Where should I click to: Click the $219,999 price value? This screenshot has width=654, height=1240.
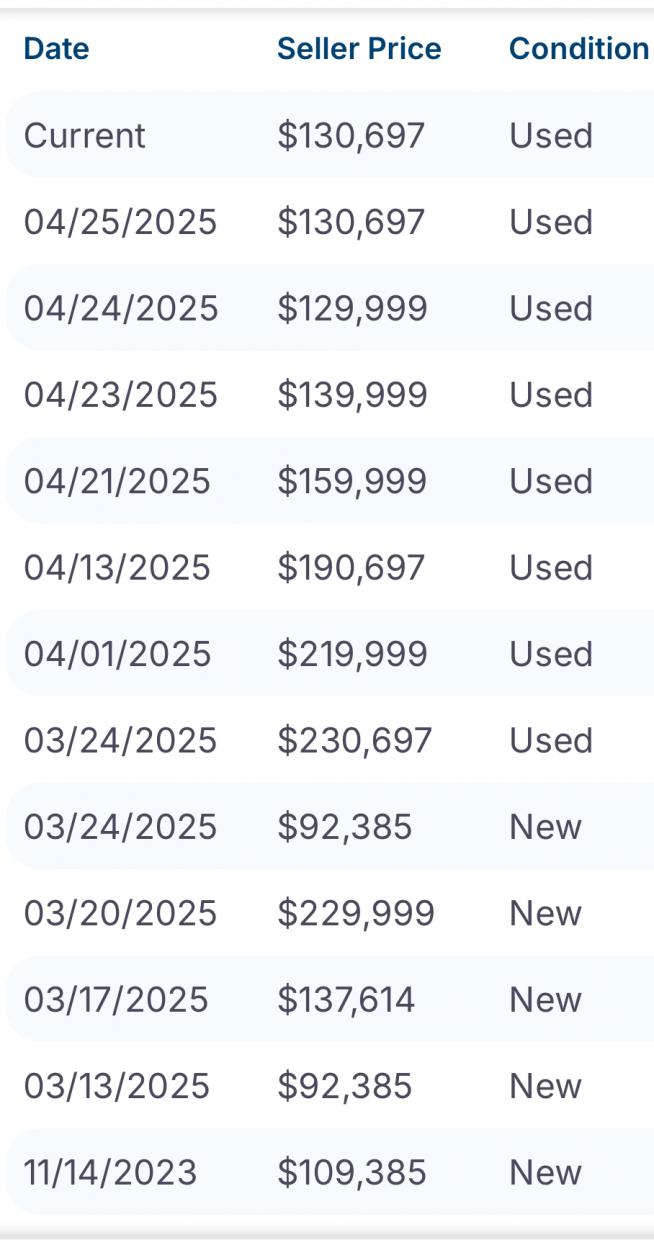[352, 654]
